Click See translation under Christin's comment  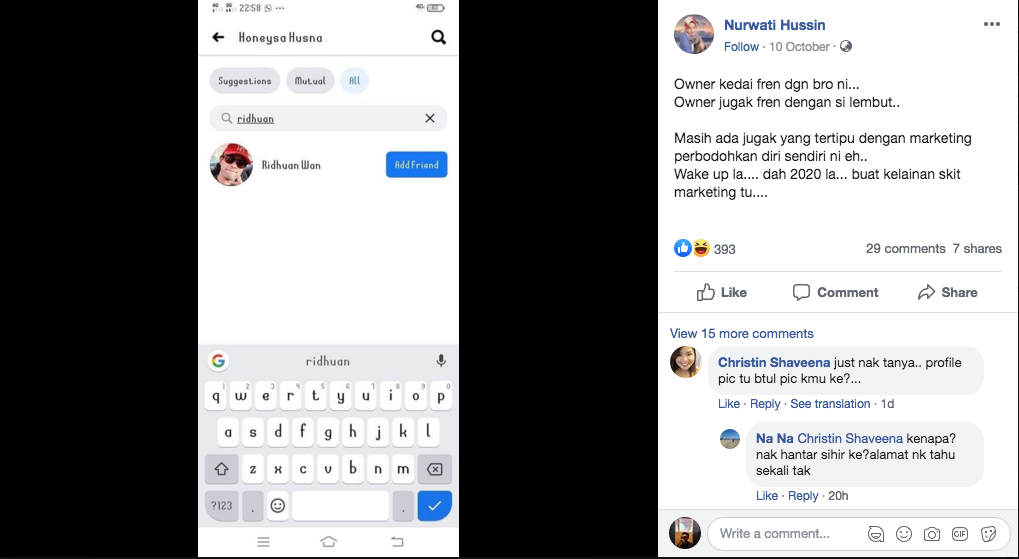click(x=830, y=404)
